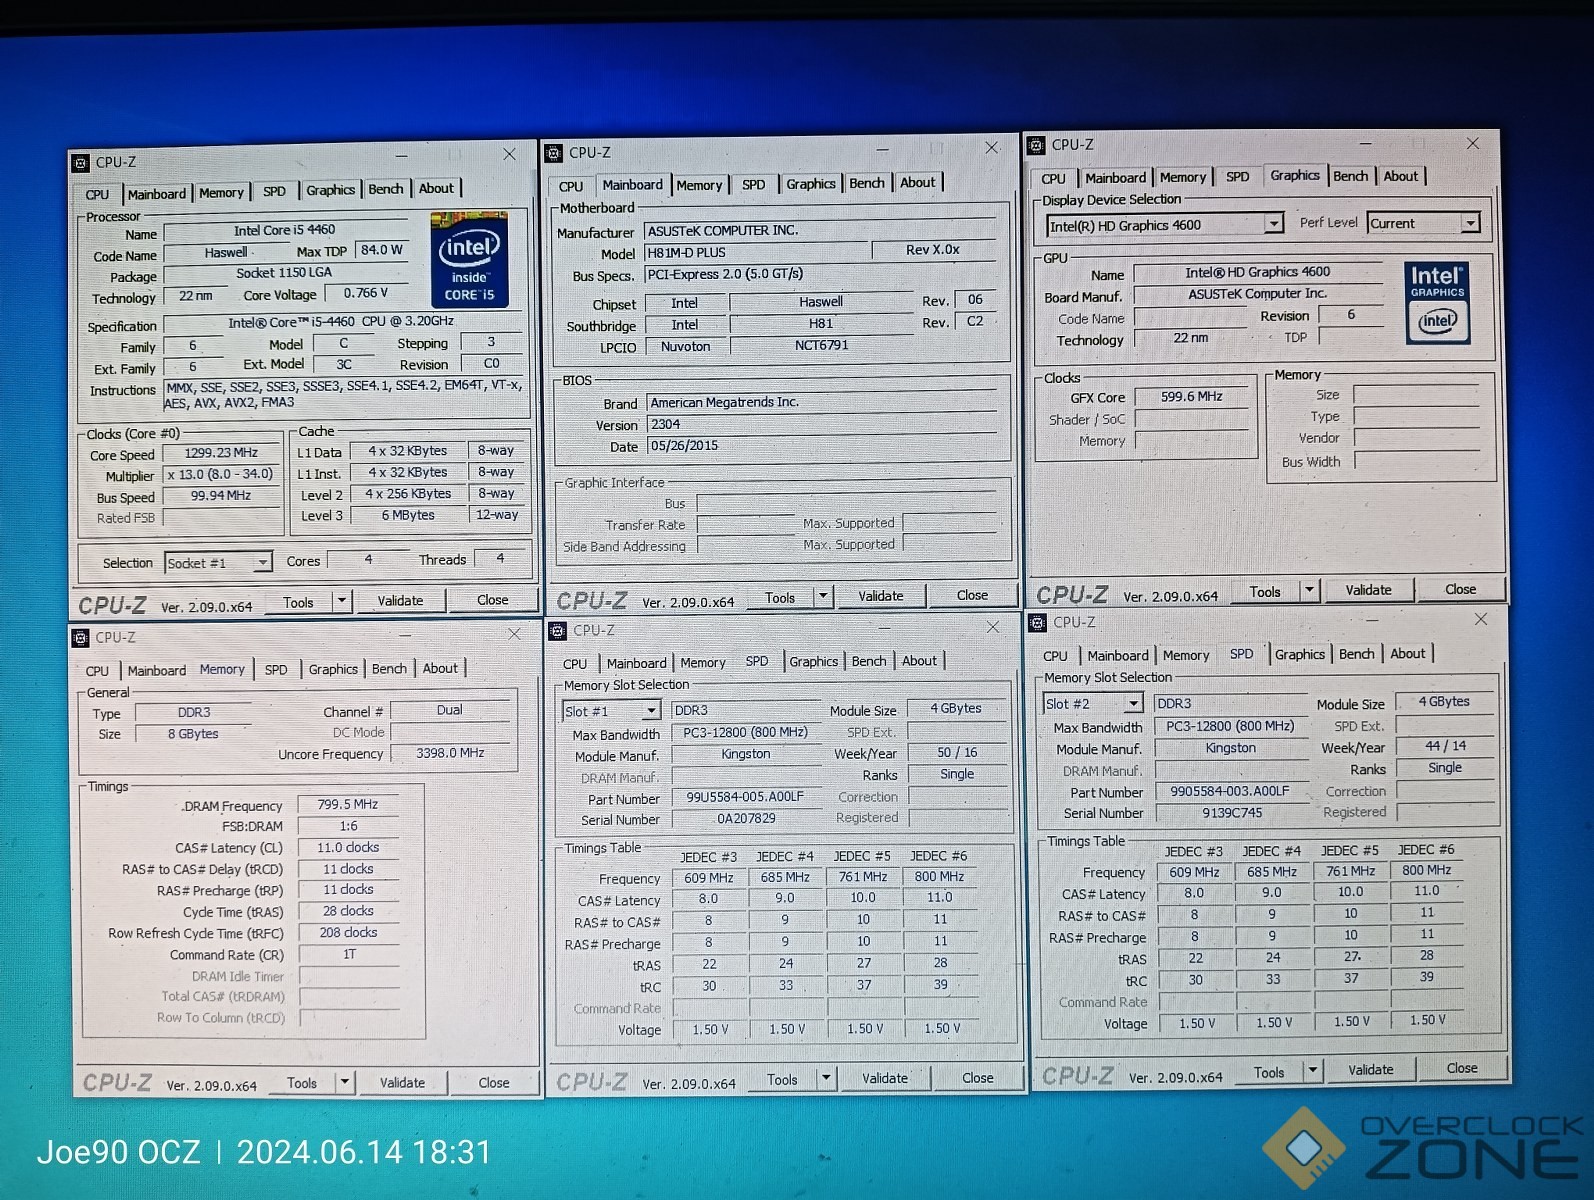Switch to Bench tab in Processor window
This screenshot has height=1200, width=1594.
coord(385,189)
